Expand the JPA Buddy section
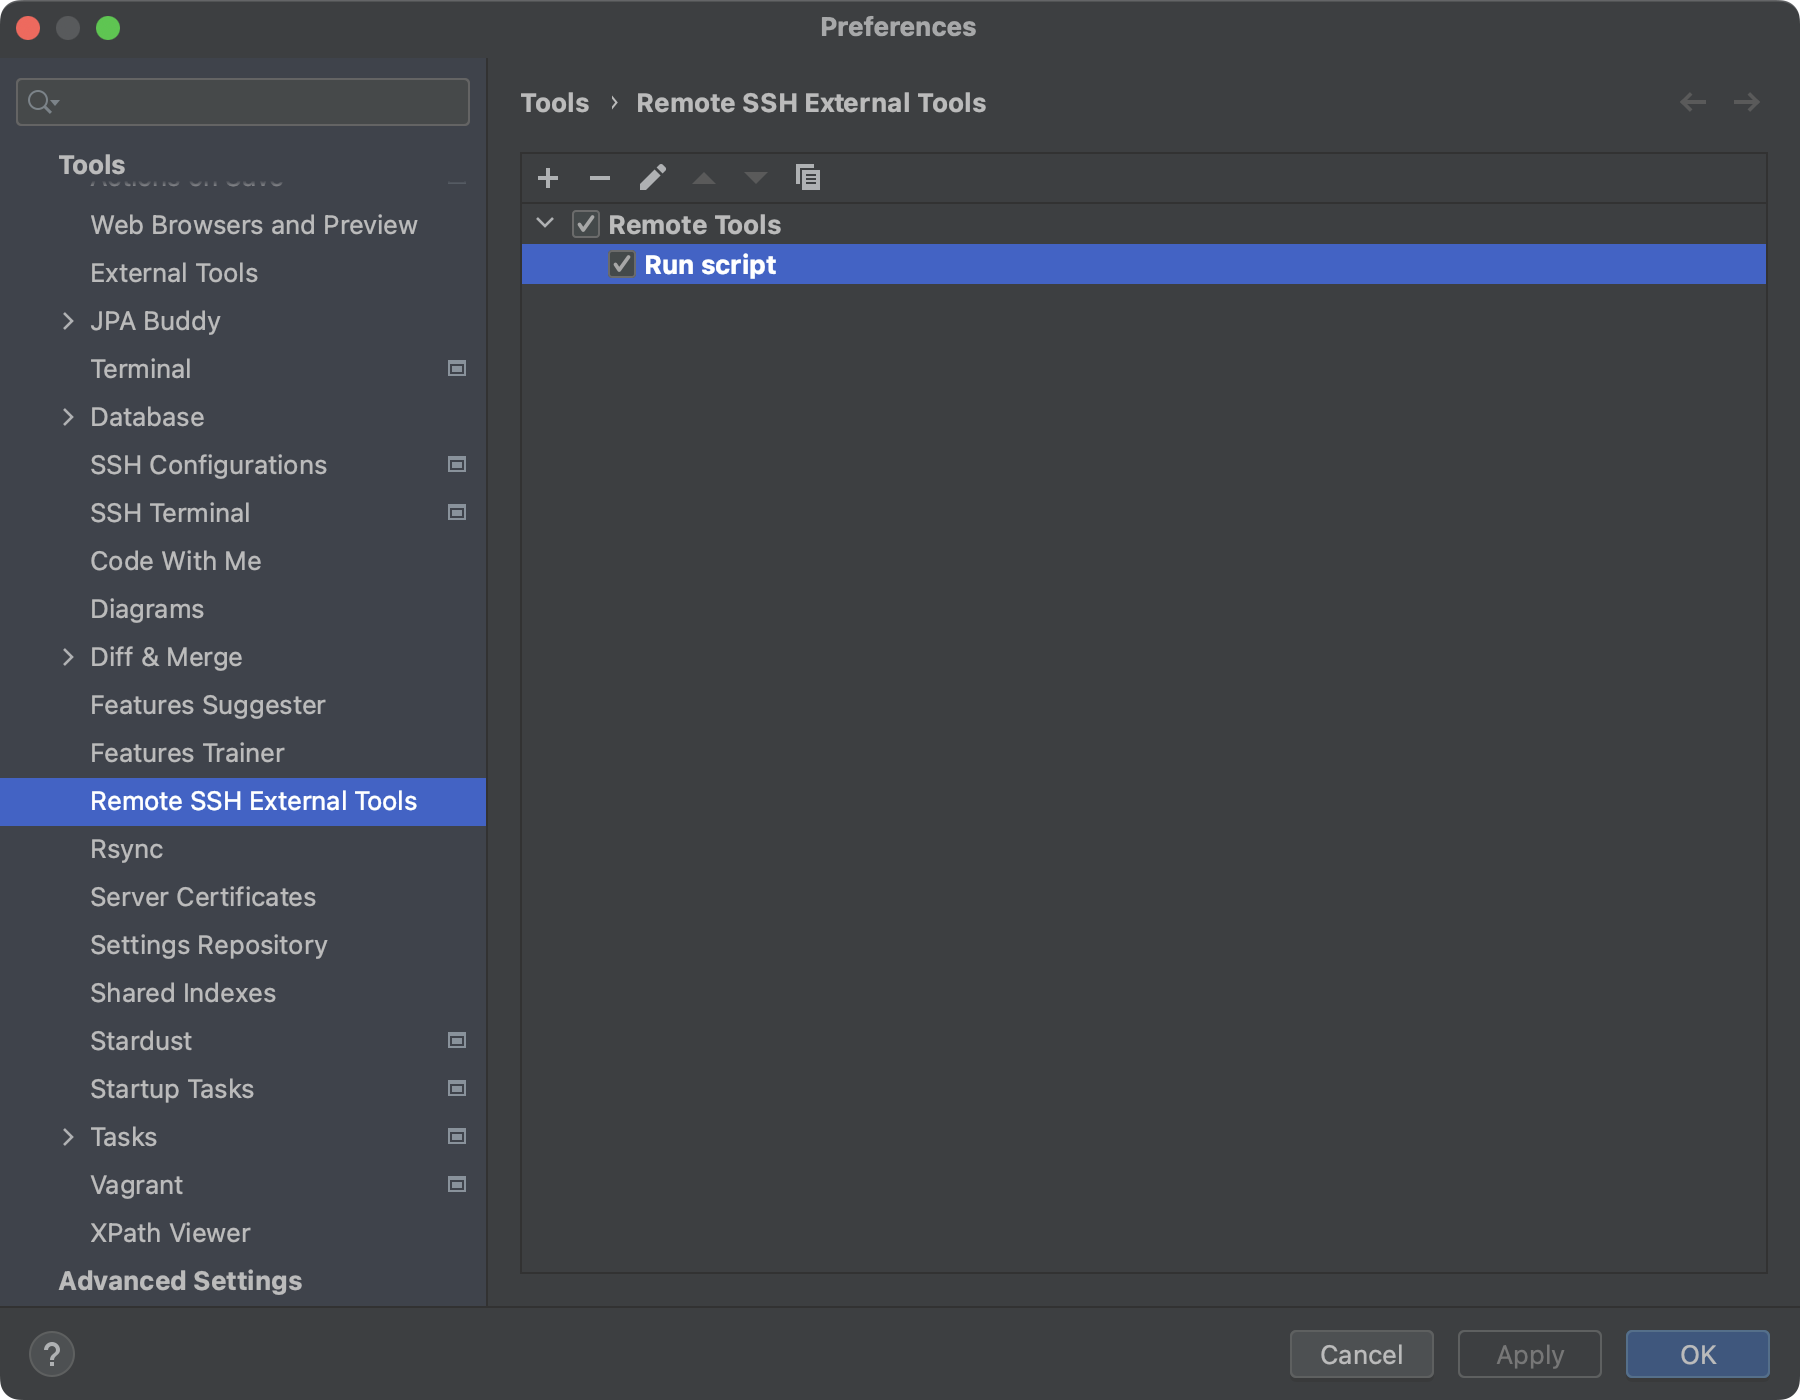 pyautogui.click(x=68, y=320)
